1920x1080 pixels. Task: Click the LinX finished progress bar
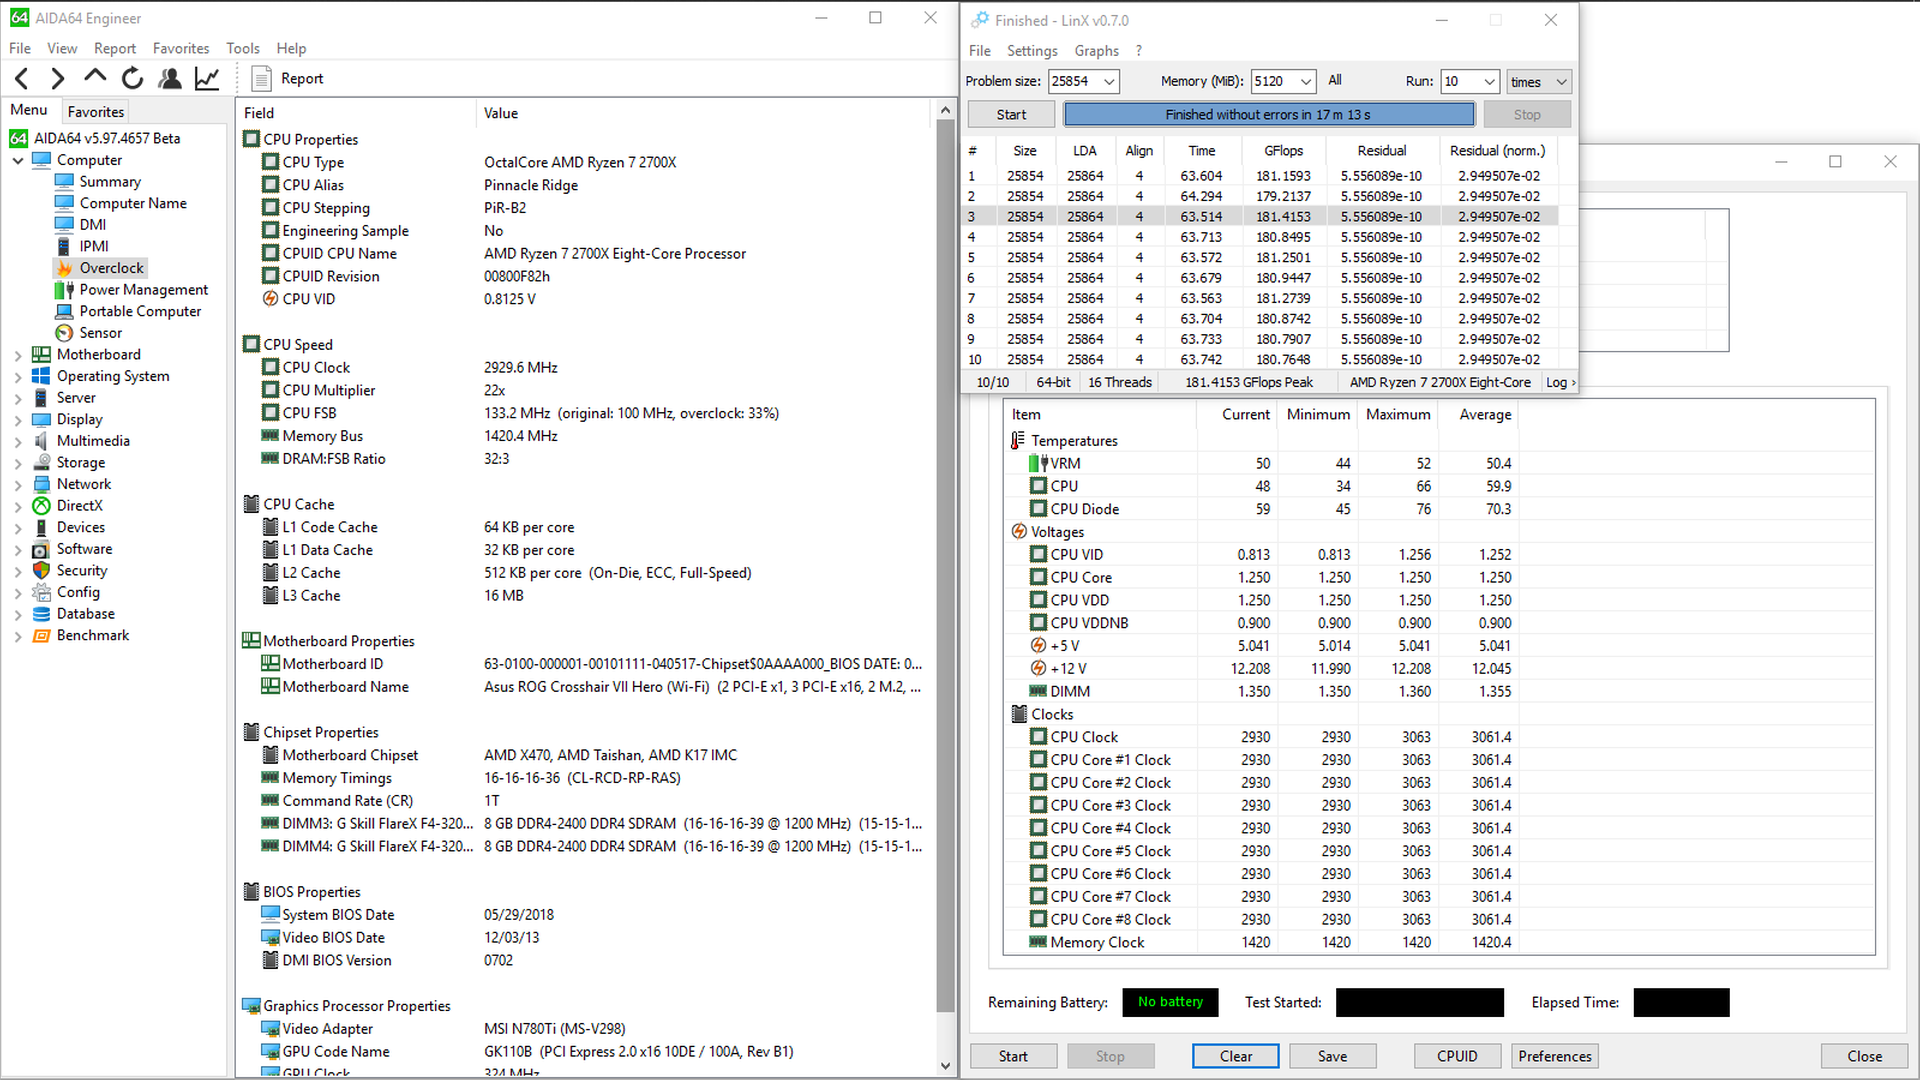pos(1268,115)
